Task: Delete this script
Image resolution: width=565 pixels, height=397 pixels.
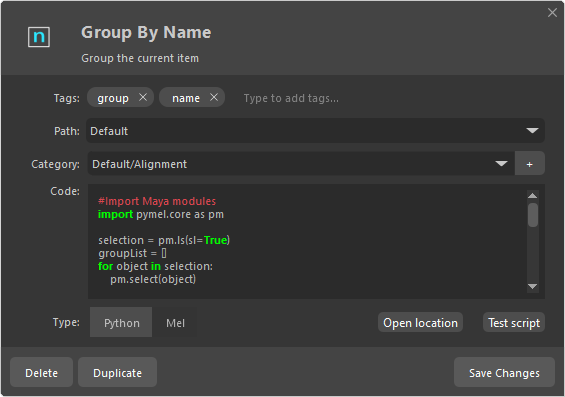Action: pyautogui.click(x=41, y=373)
